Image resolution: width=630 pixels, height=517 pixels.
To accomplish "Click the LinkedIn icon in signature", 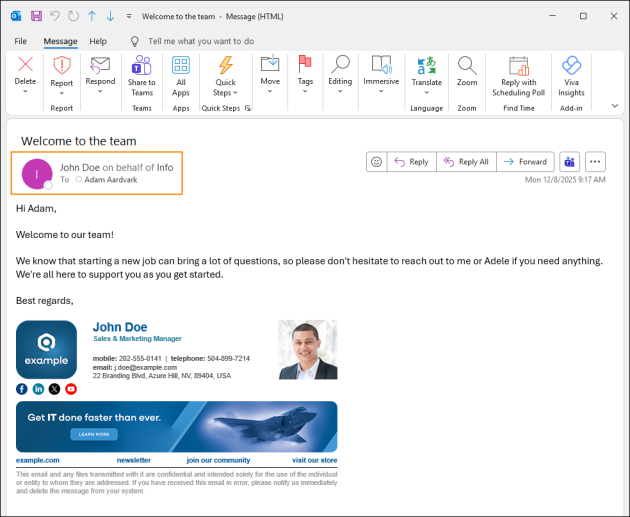I will tap(38, 389).
